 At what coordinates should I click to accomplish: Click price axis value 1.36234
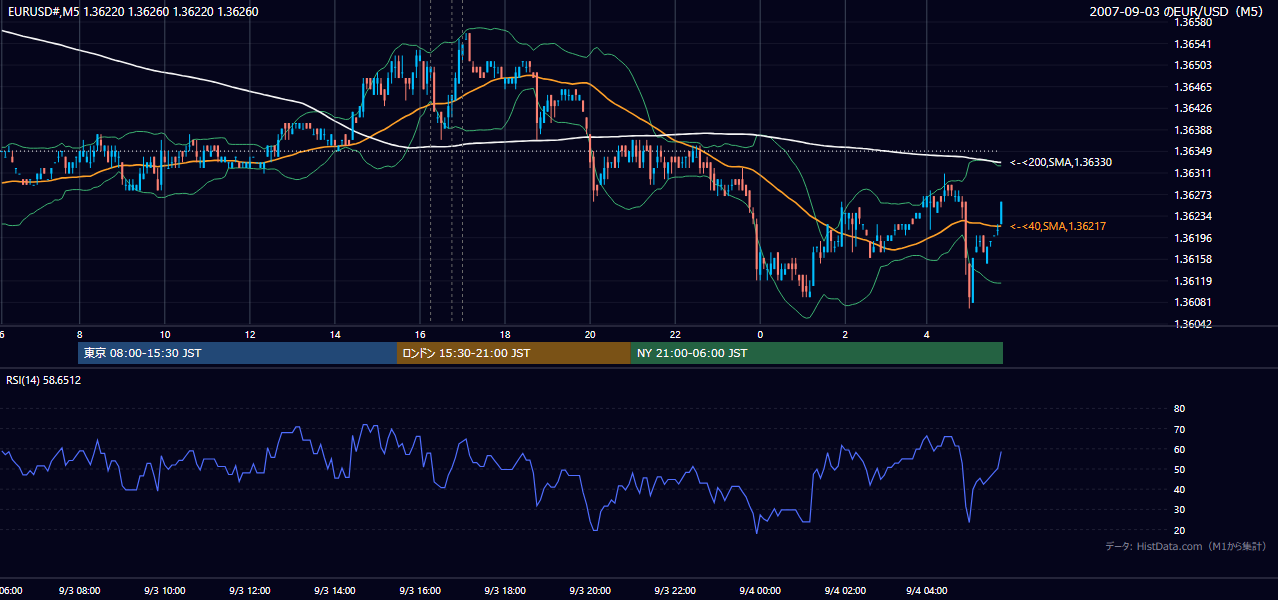[1192, 216]
